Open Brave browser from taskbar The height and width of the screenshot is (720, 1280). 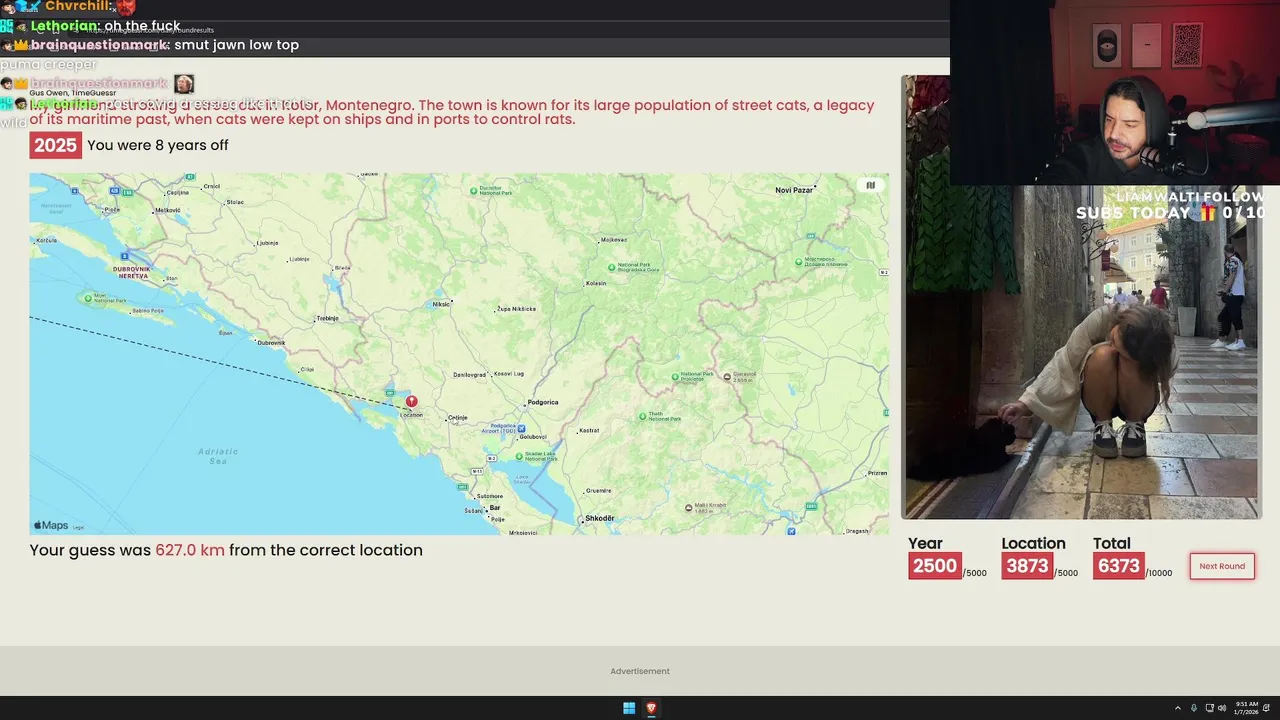coord(651,708)
